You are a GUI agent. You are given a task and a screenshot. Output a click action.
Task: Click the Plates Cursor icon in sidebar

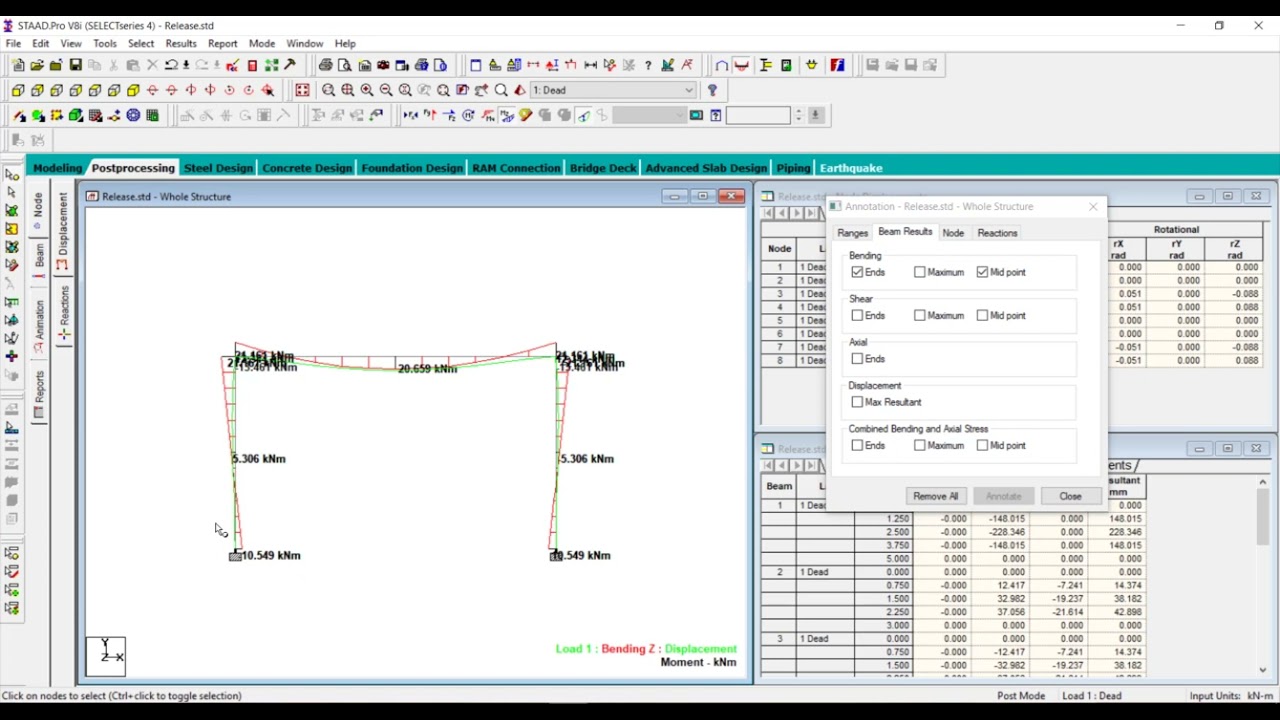click(x=11, y=210)
